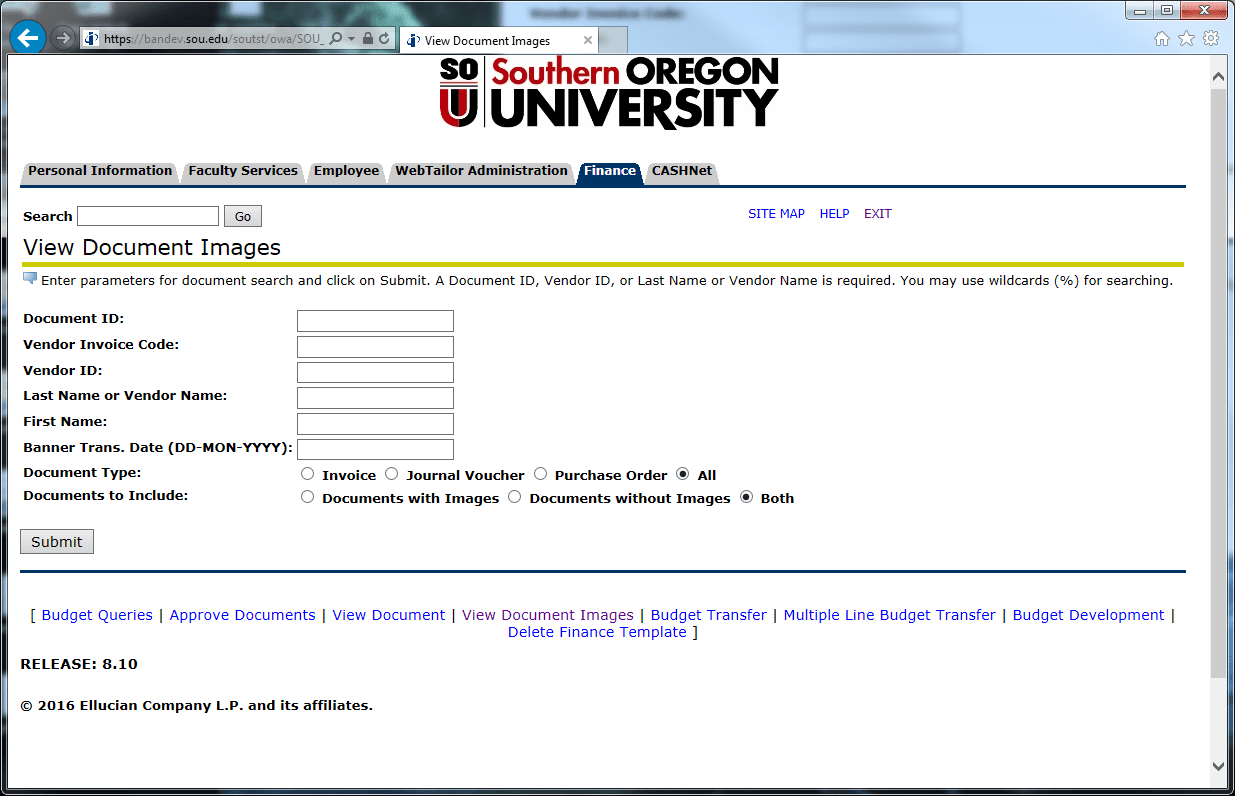Select the Finance tab
This screenshot has width=1235, height=796.
coord(610,171)
